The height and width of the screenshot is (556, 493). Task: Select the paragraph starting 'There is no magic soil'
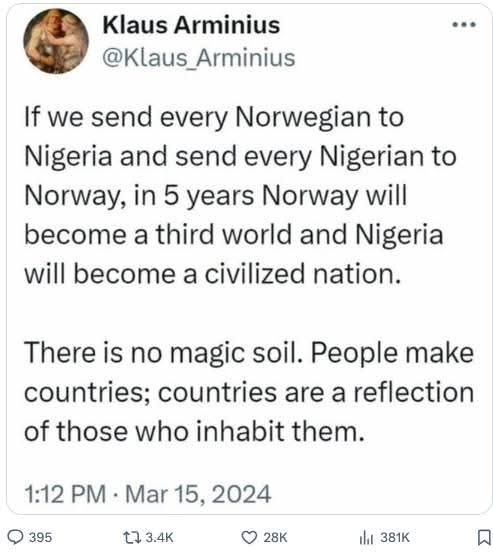(249, 392)
